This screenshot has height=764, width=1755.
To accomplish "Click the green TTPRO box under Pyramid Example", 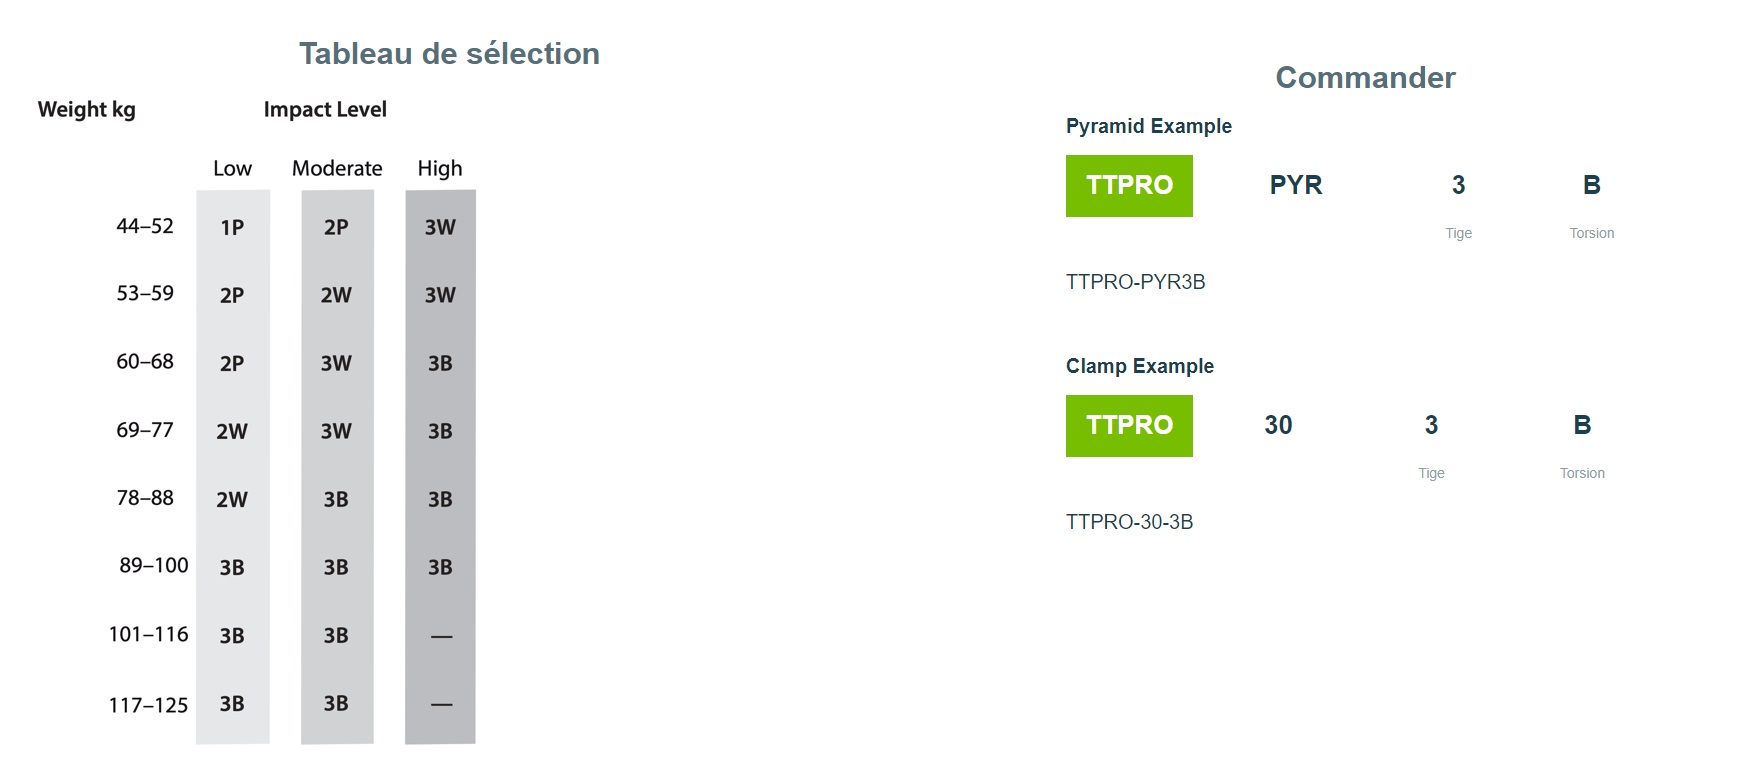I will pyautogui.click(x=1129, y=186).
